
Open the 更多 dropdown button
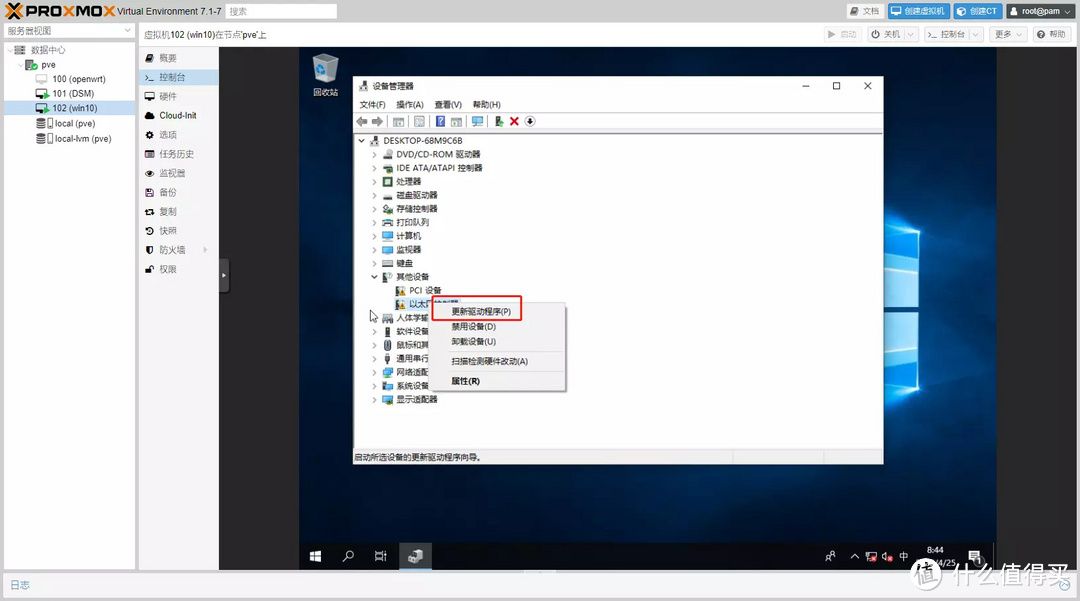[x=1008, y=34]
